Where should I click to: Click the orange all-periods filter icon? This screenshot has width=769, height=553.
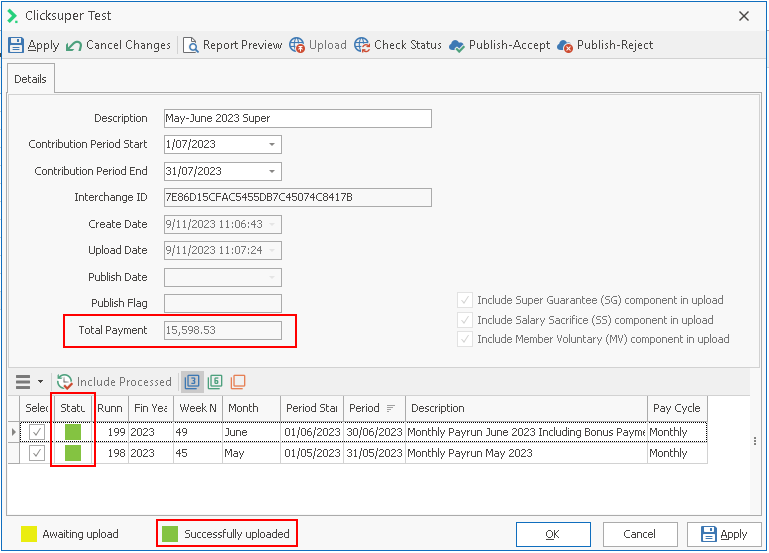(x=238, y=382)
